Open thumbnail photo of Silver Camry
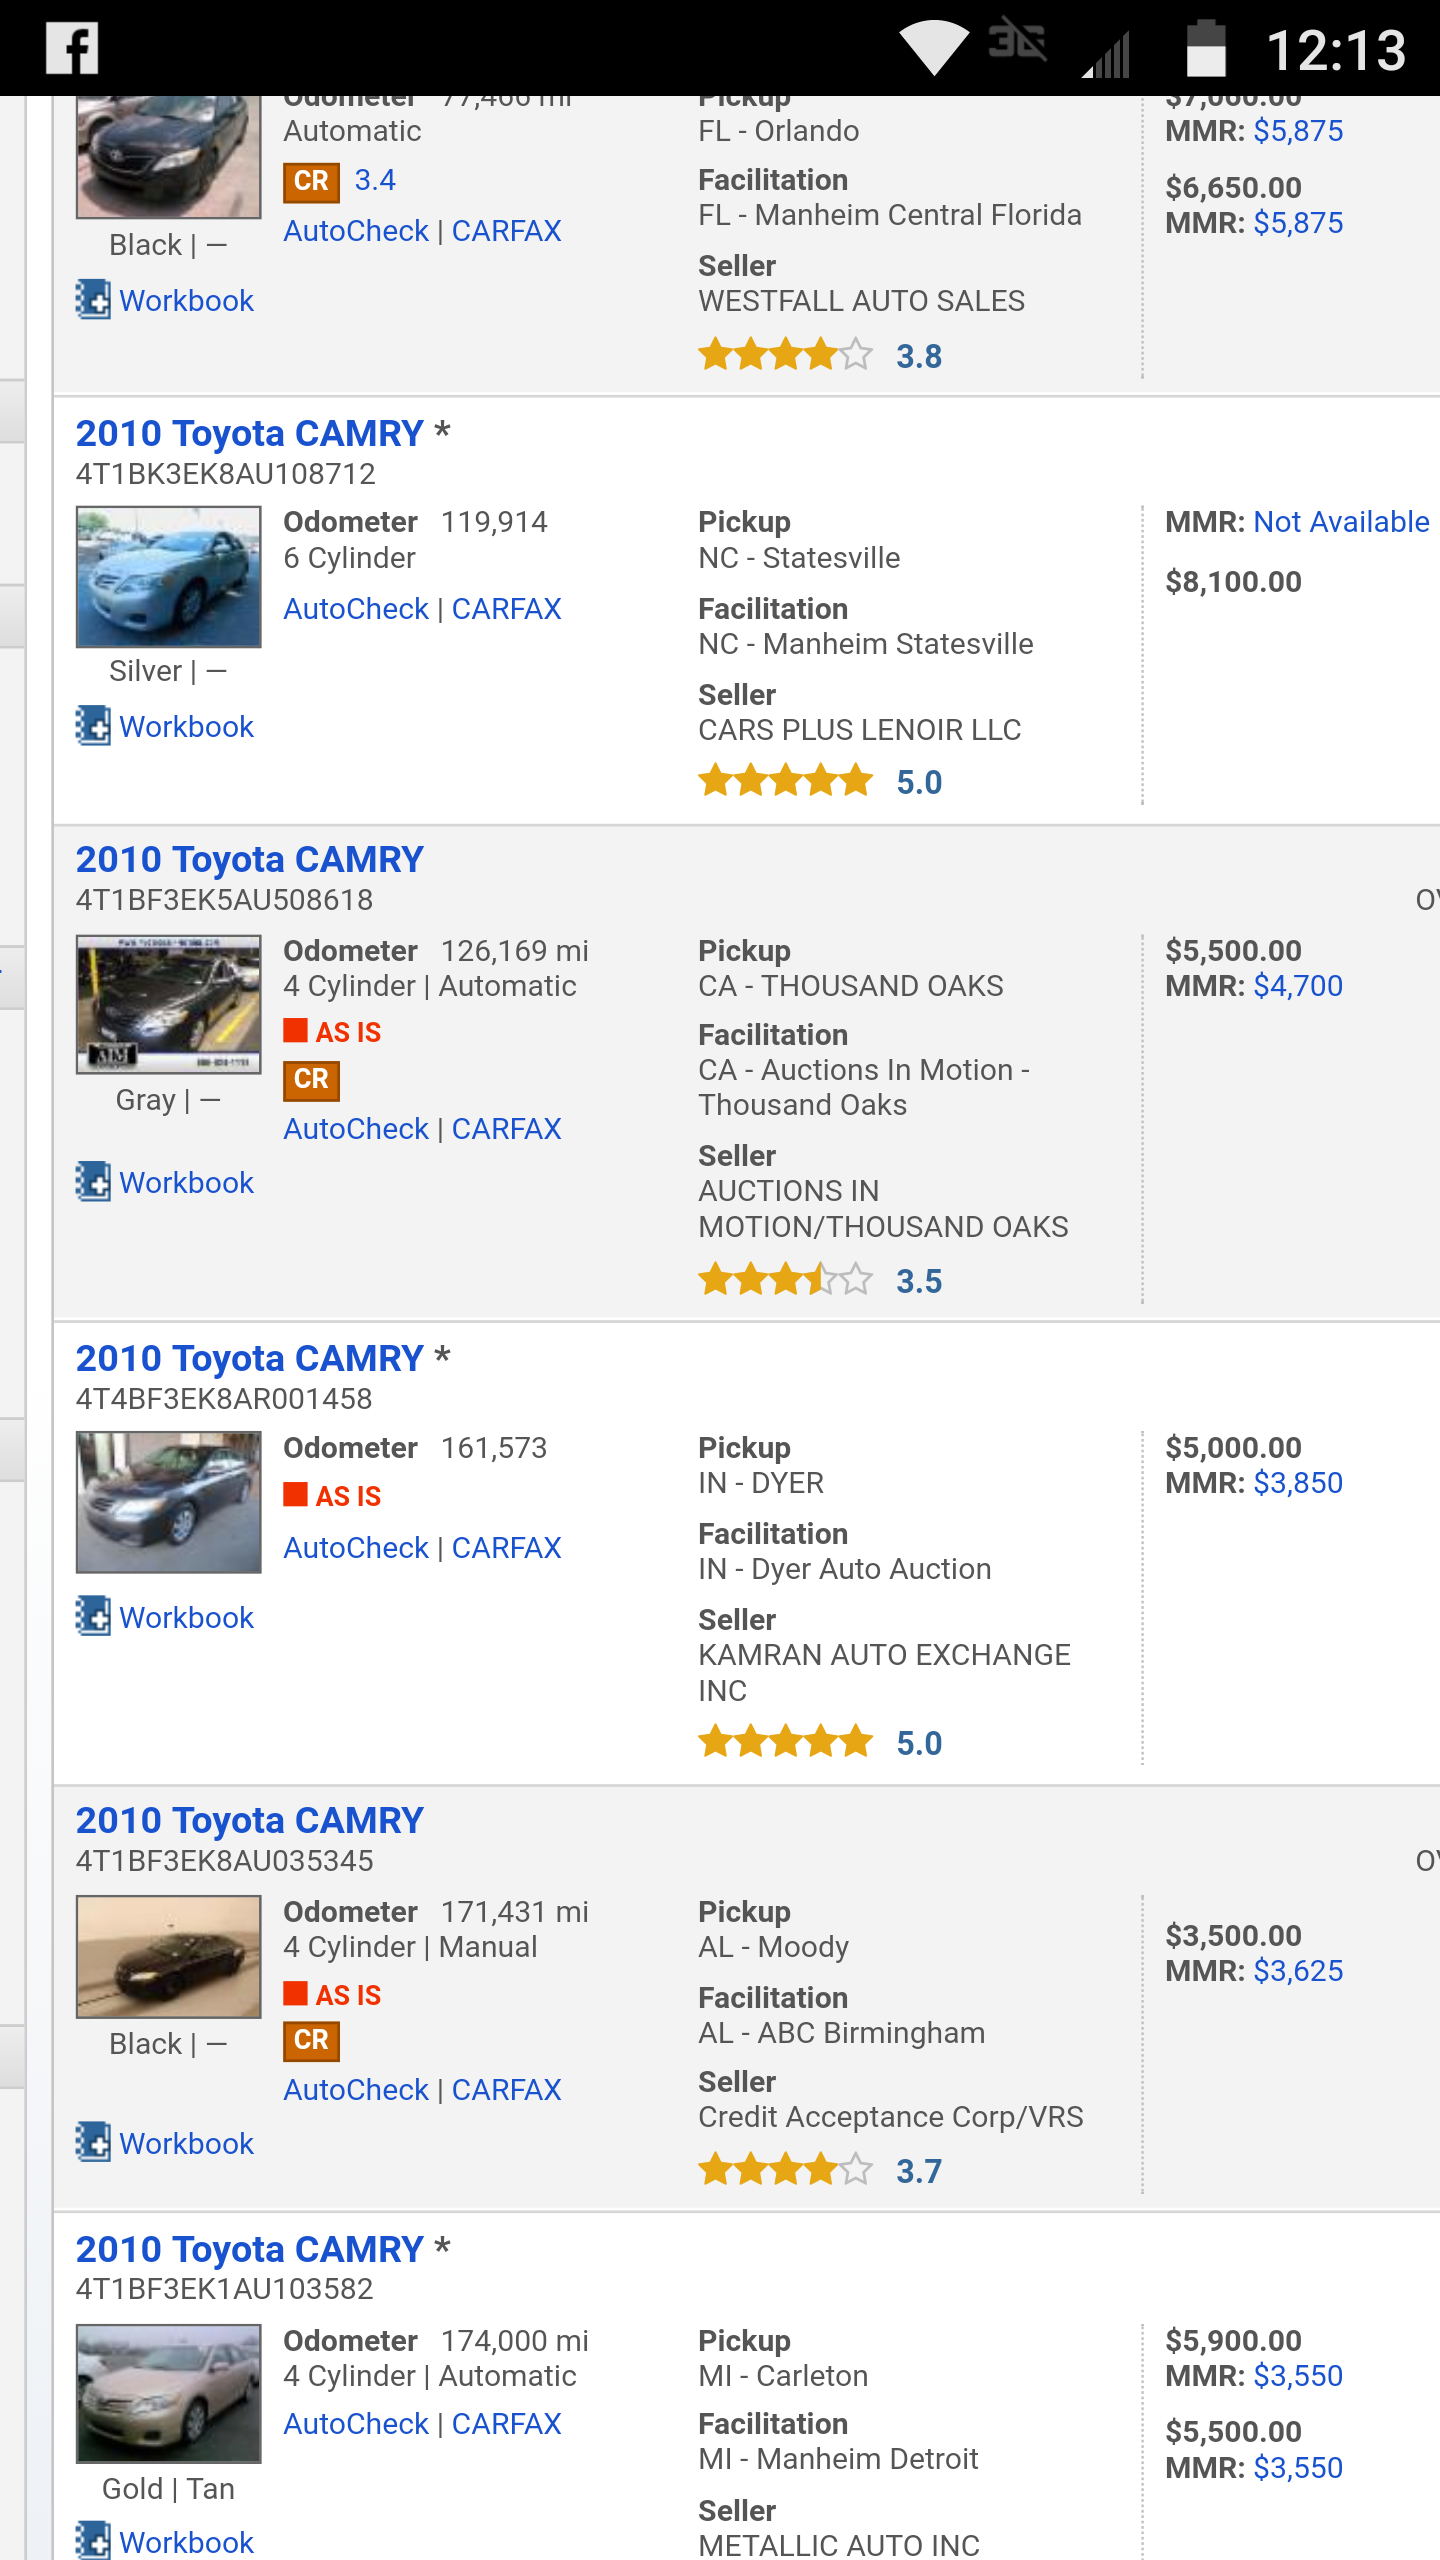This screenshot has width=1440, height=2560. (x=168, y=576)
